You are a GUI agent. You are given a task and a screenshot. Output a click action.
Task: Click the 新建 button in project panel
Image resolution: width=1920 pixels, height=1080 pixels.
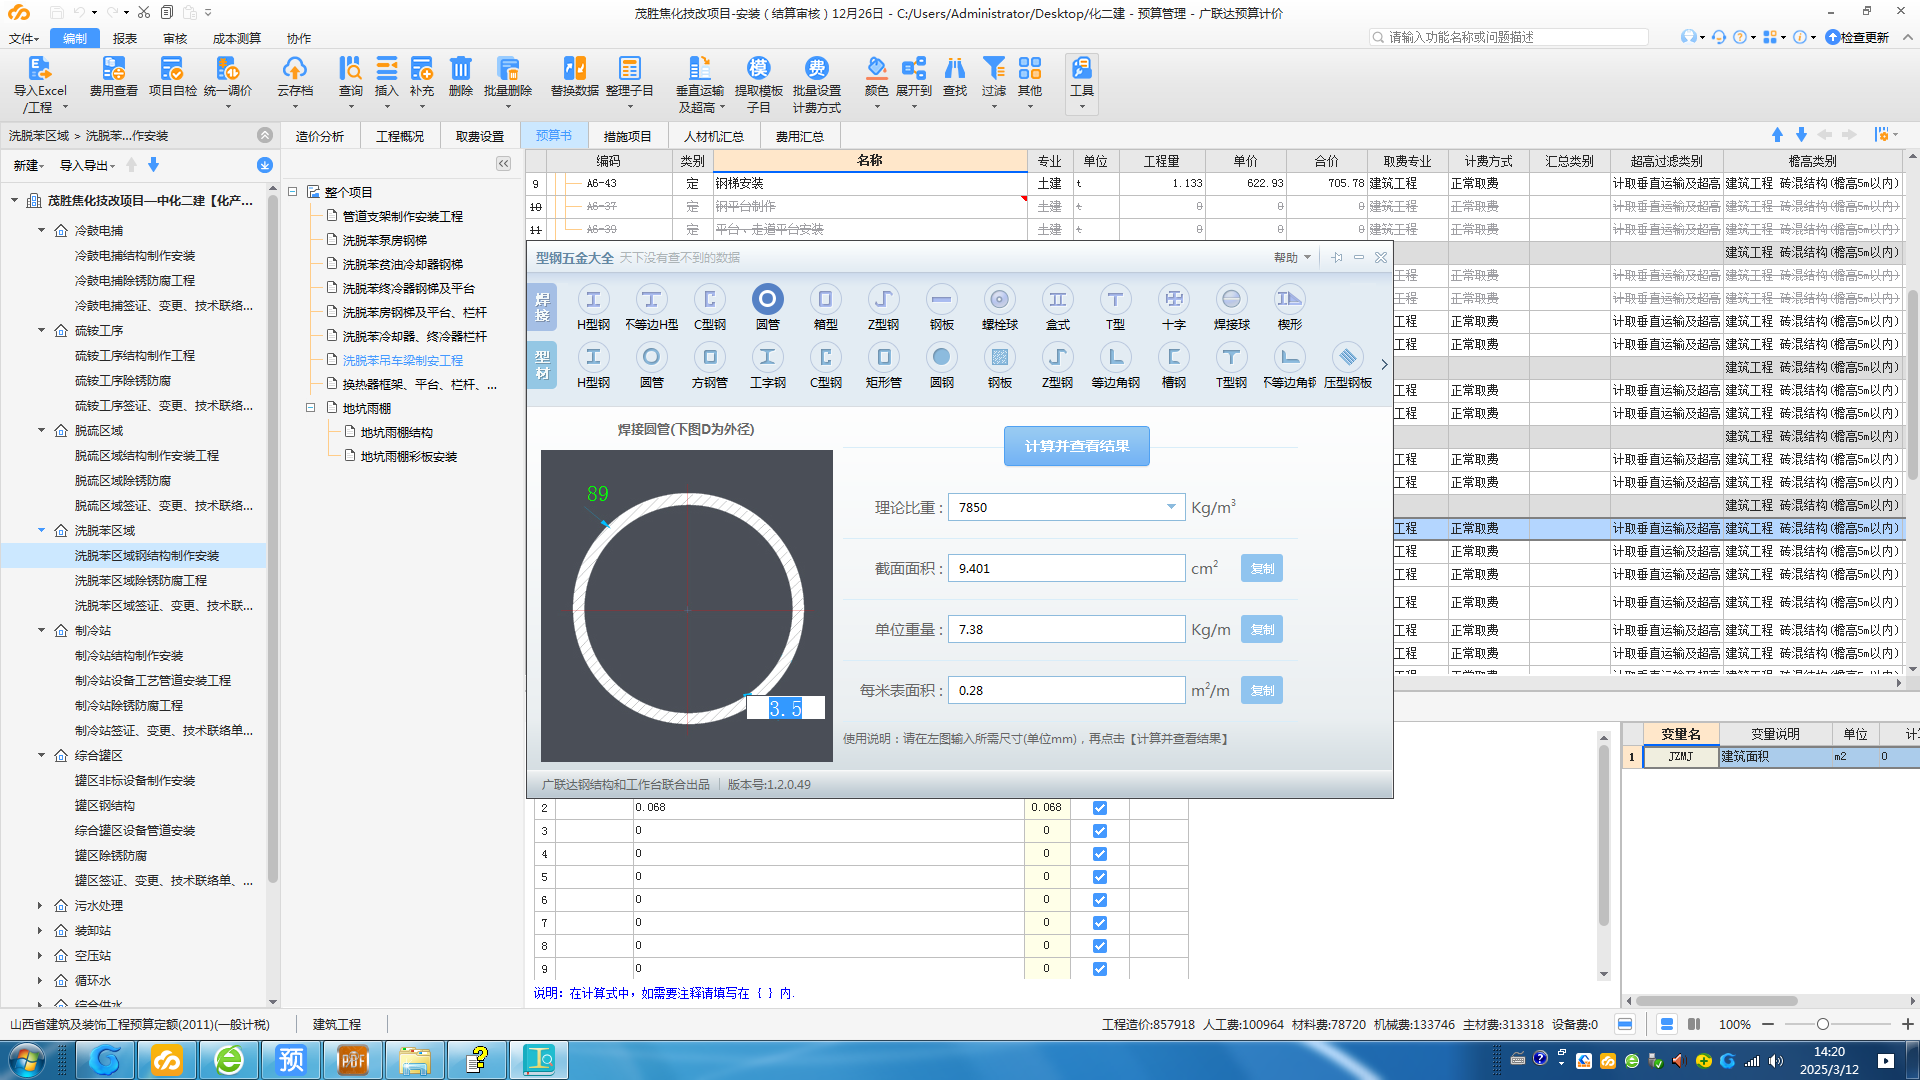(28, 165)
